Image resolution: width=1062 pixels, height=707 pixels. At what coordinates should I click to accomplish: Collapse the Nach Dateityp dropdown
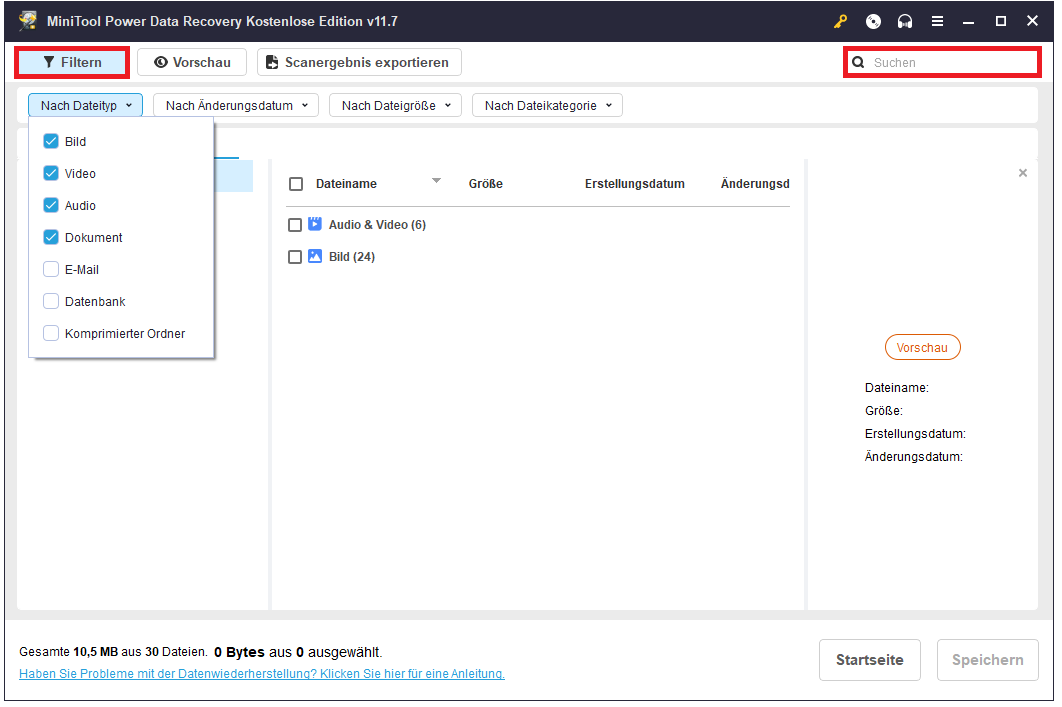(x=85, y=106)
